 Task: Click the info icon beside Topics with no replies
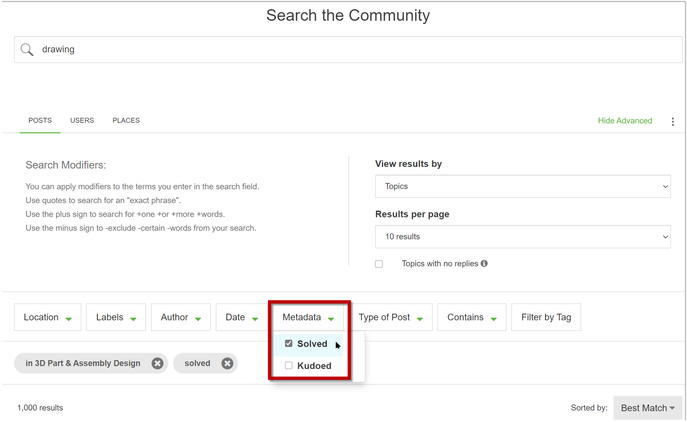pos(484,264)
